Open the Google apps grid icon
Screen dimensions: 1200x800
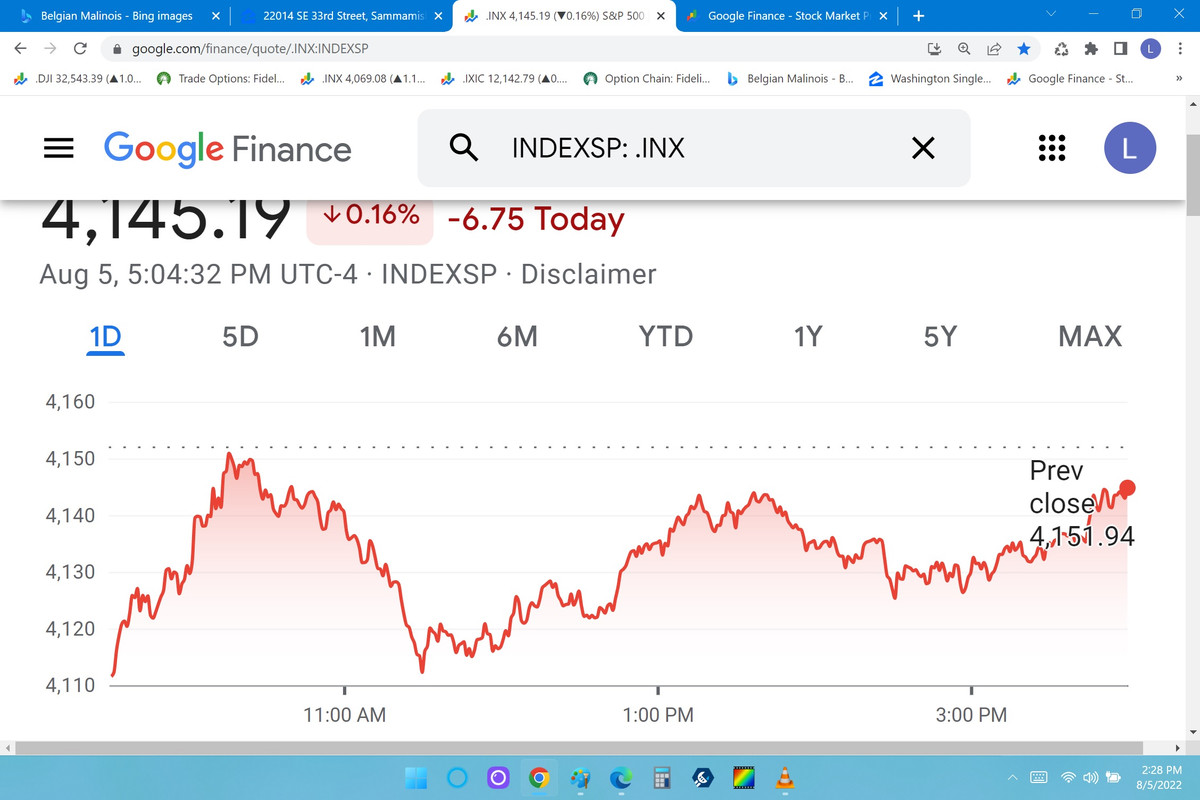pos(1051,148)
